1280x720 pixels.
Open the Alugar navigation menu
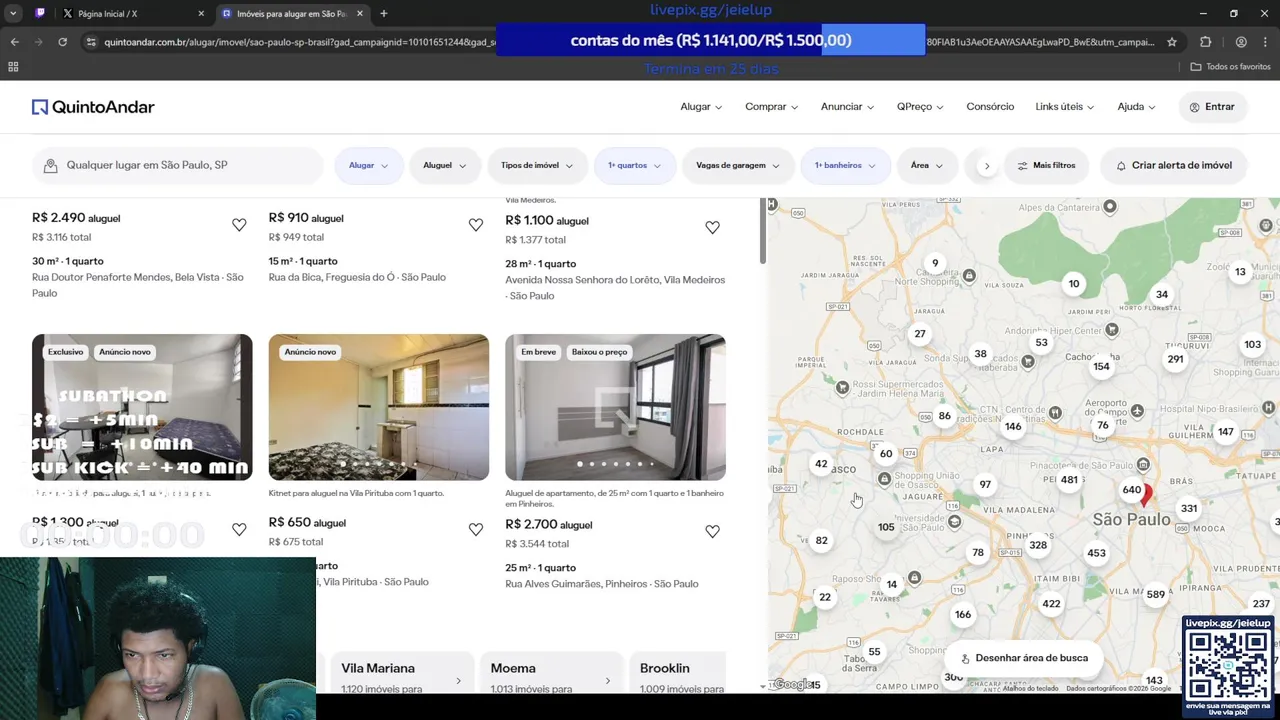click(x=701, y=107)
